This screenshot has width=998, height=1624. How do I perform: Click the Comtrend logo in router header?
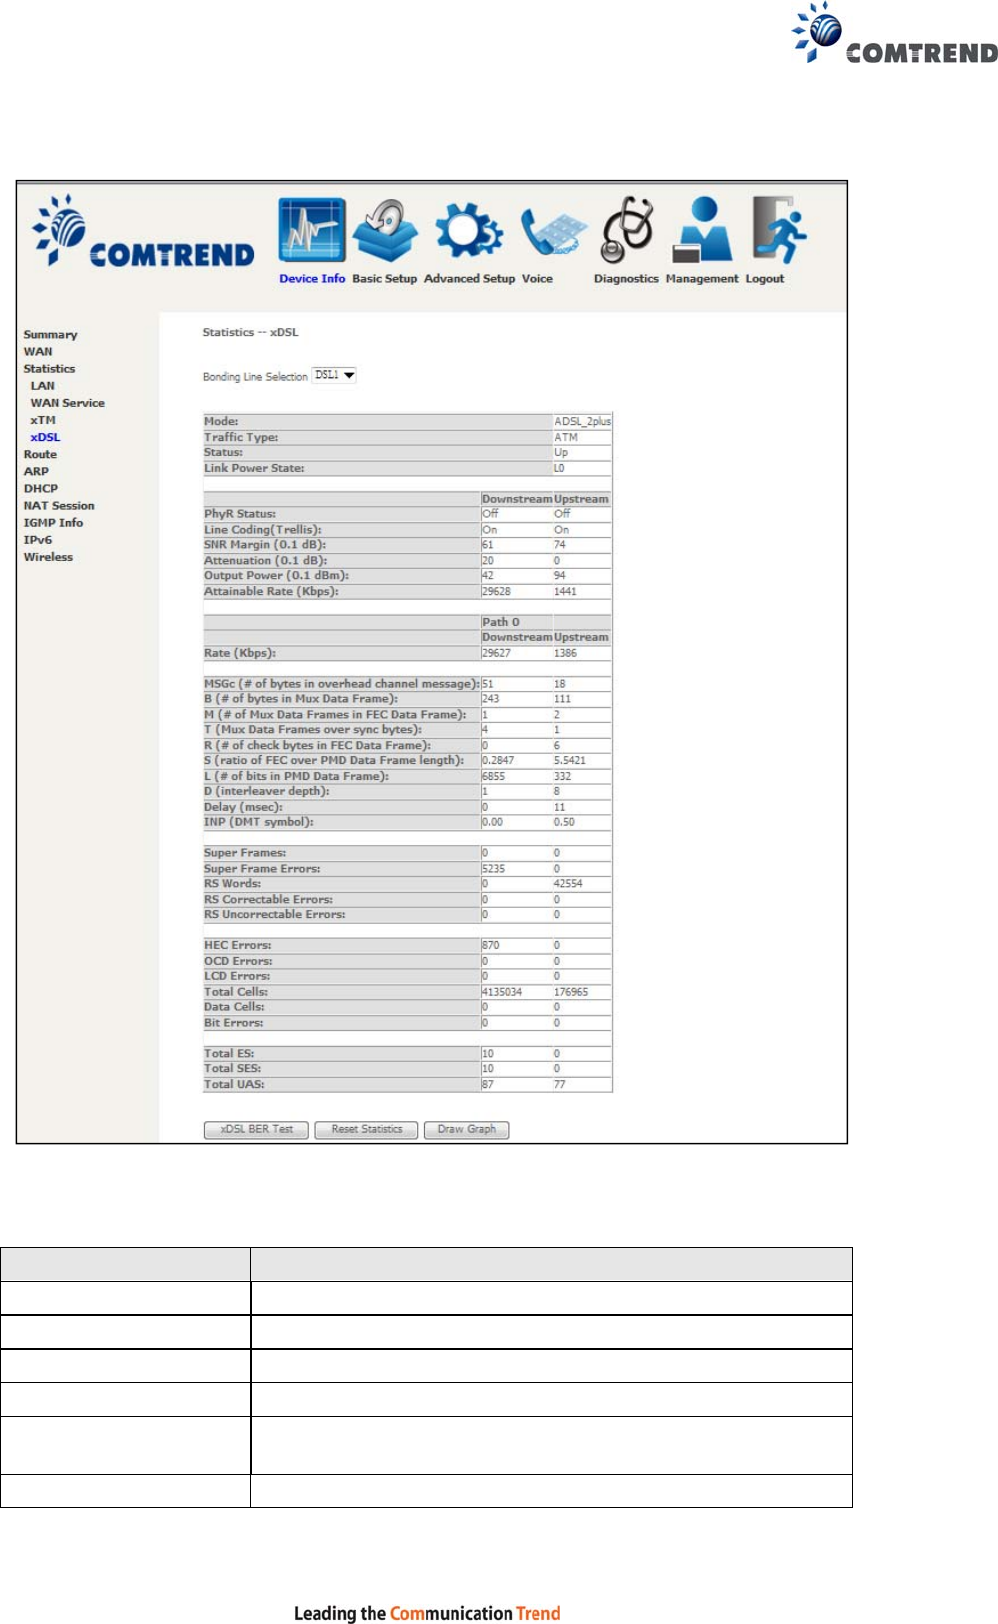pos(143,231)
